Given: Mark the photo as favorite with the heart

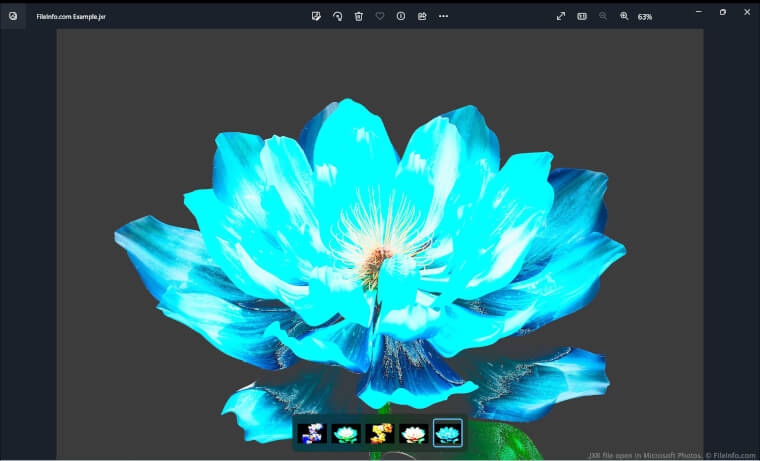Looking at the screenshot, I should coord(379,16).
